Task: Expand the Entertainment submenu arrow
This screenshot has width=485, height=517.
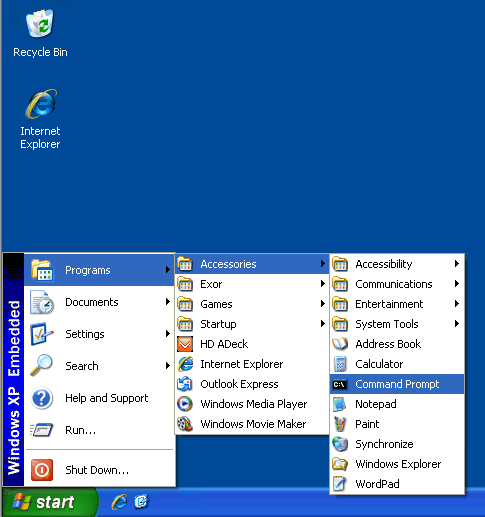Action: pyautogui.click(x=457, y=304)
